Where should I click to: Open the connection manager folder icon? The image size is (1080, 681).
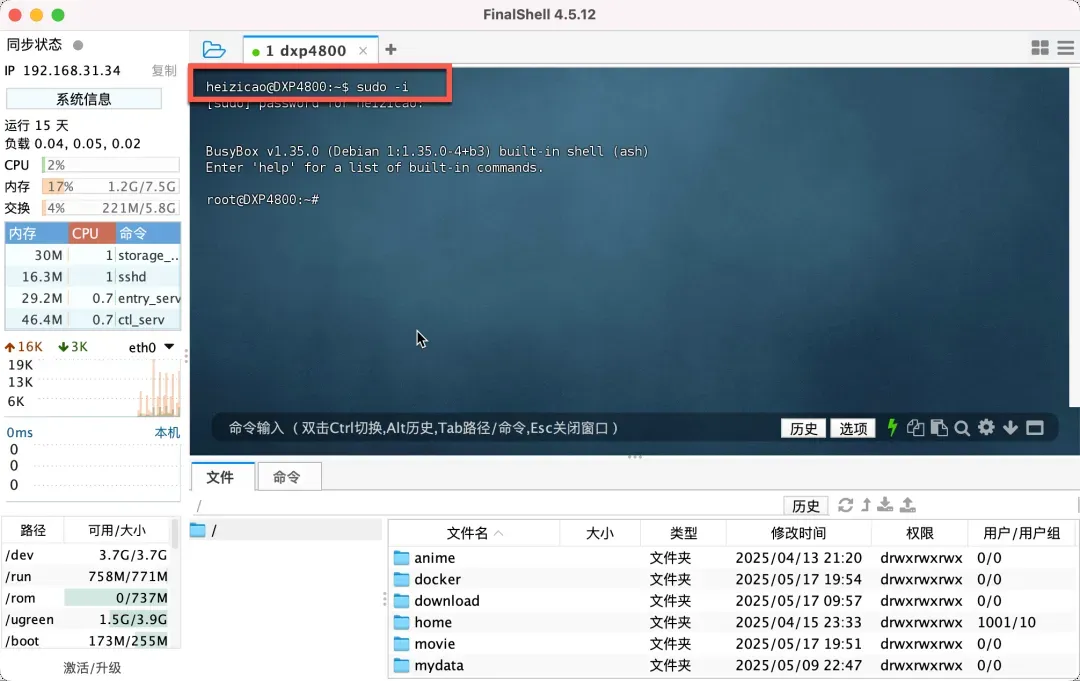(214, 50)
